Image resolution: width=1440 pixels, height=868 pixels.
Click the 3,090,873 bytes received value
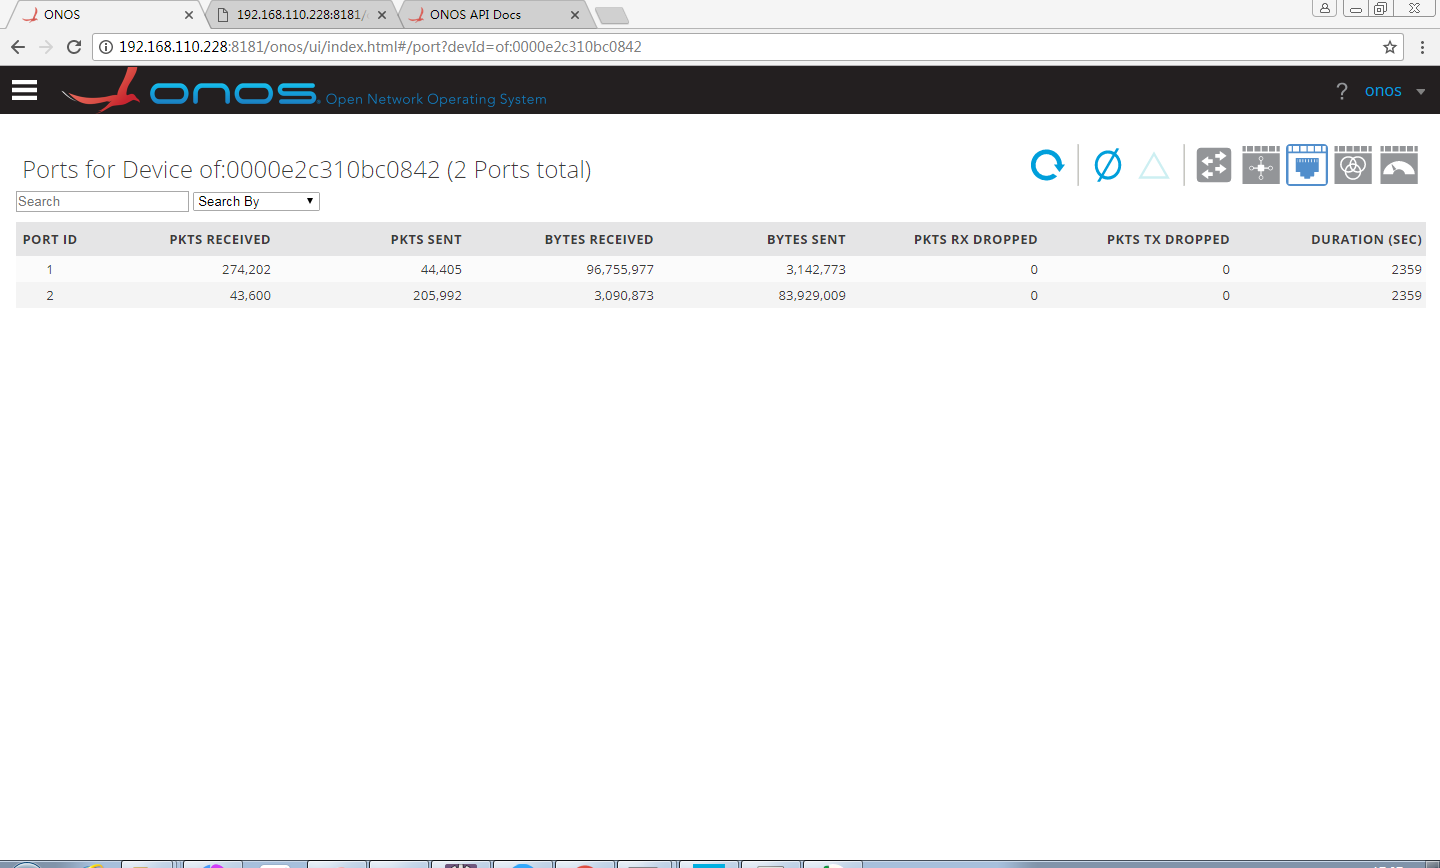624,295
